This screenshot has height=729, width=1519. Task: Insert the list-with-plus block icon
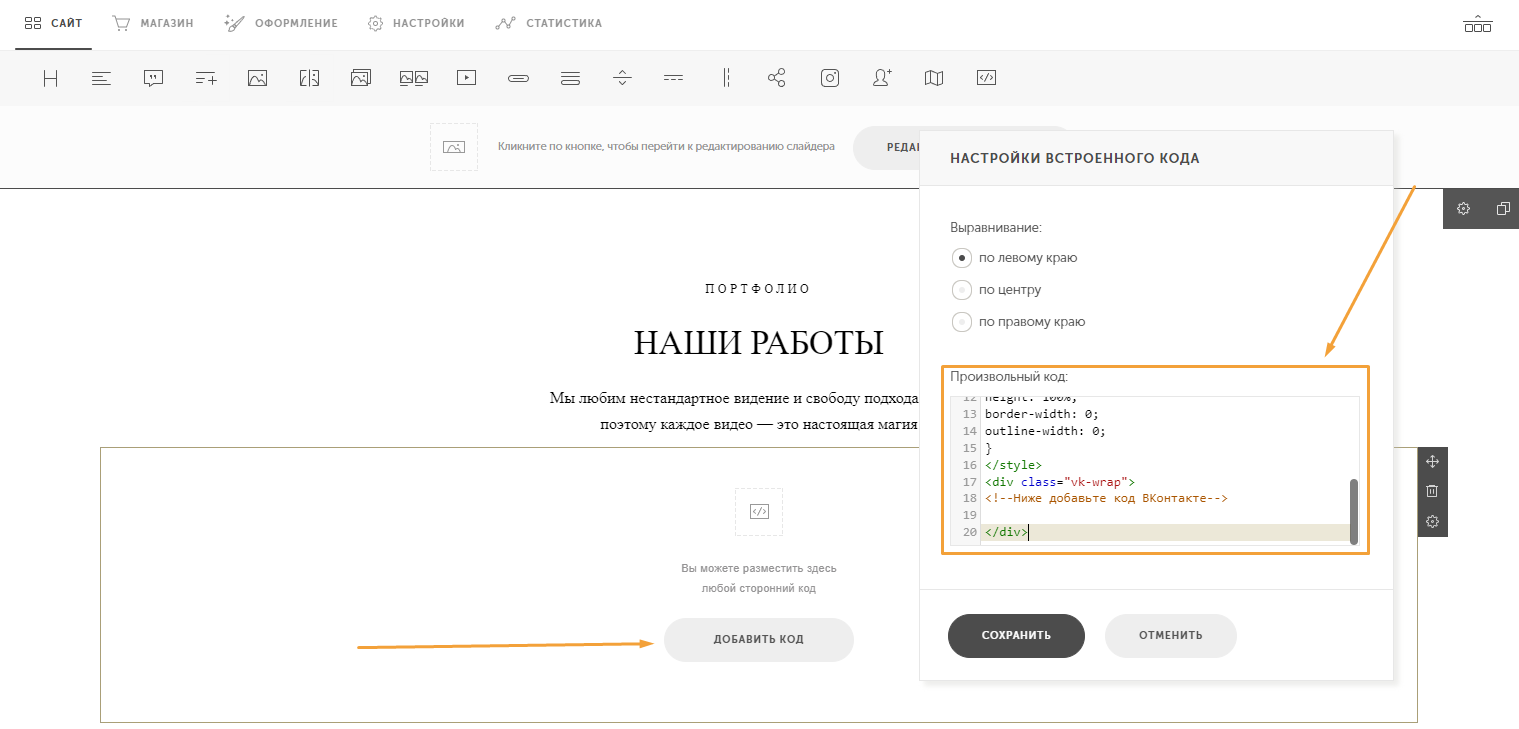point(206,78)
